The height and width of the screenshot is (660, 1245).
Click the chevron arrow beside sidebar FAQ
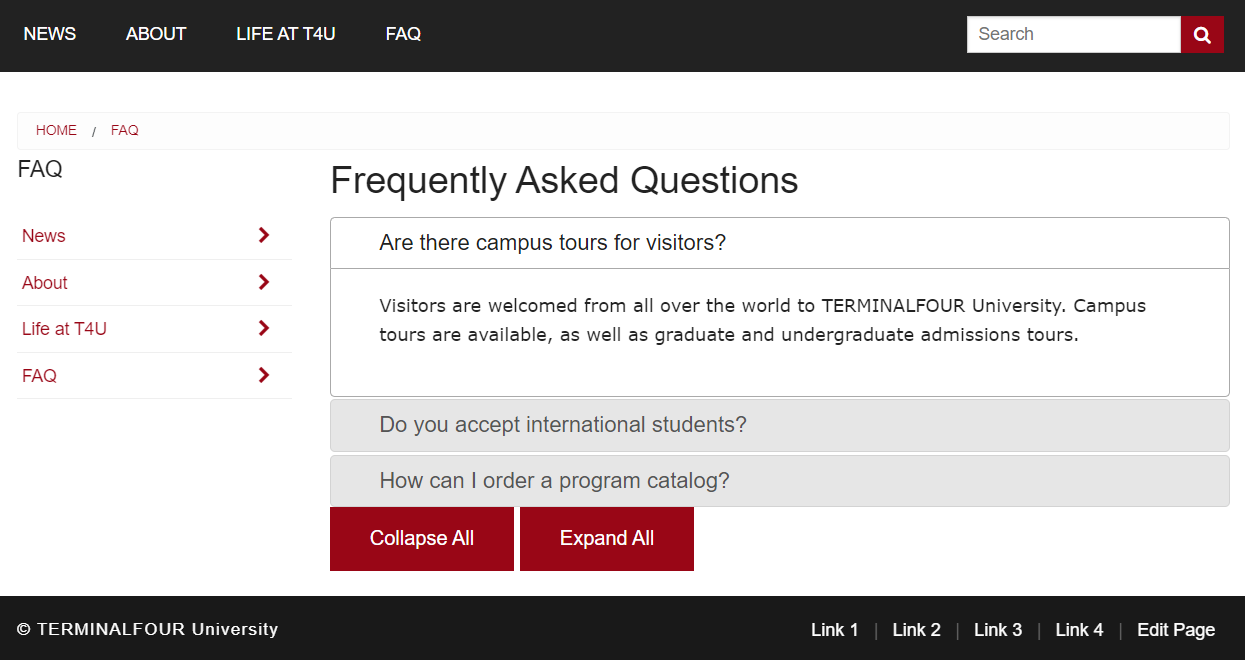264,375
